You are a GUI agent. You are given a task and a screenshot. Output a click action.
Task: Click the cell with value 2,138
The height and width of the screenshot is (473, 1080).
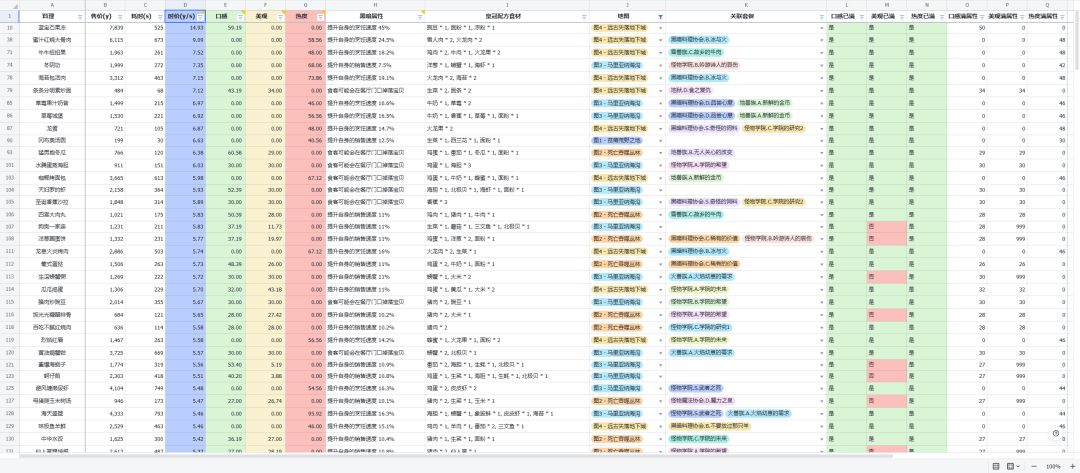pyautogui.click(x=105, y=189)
